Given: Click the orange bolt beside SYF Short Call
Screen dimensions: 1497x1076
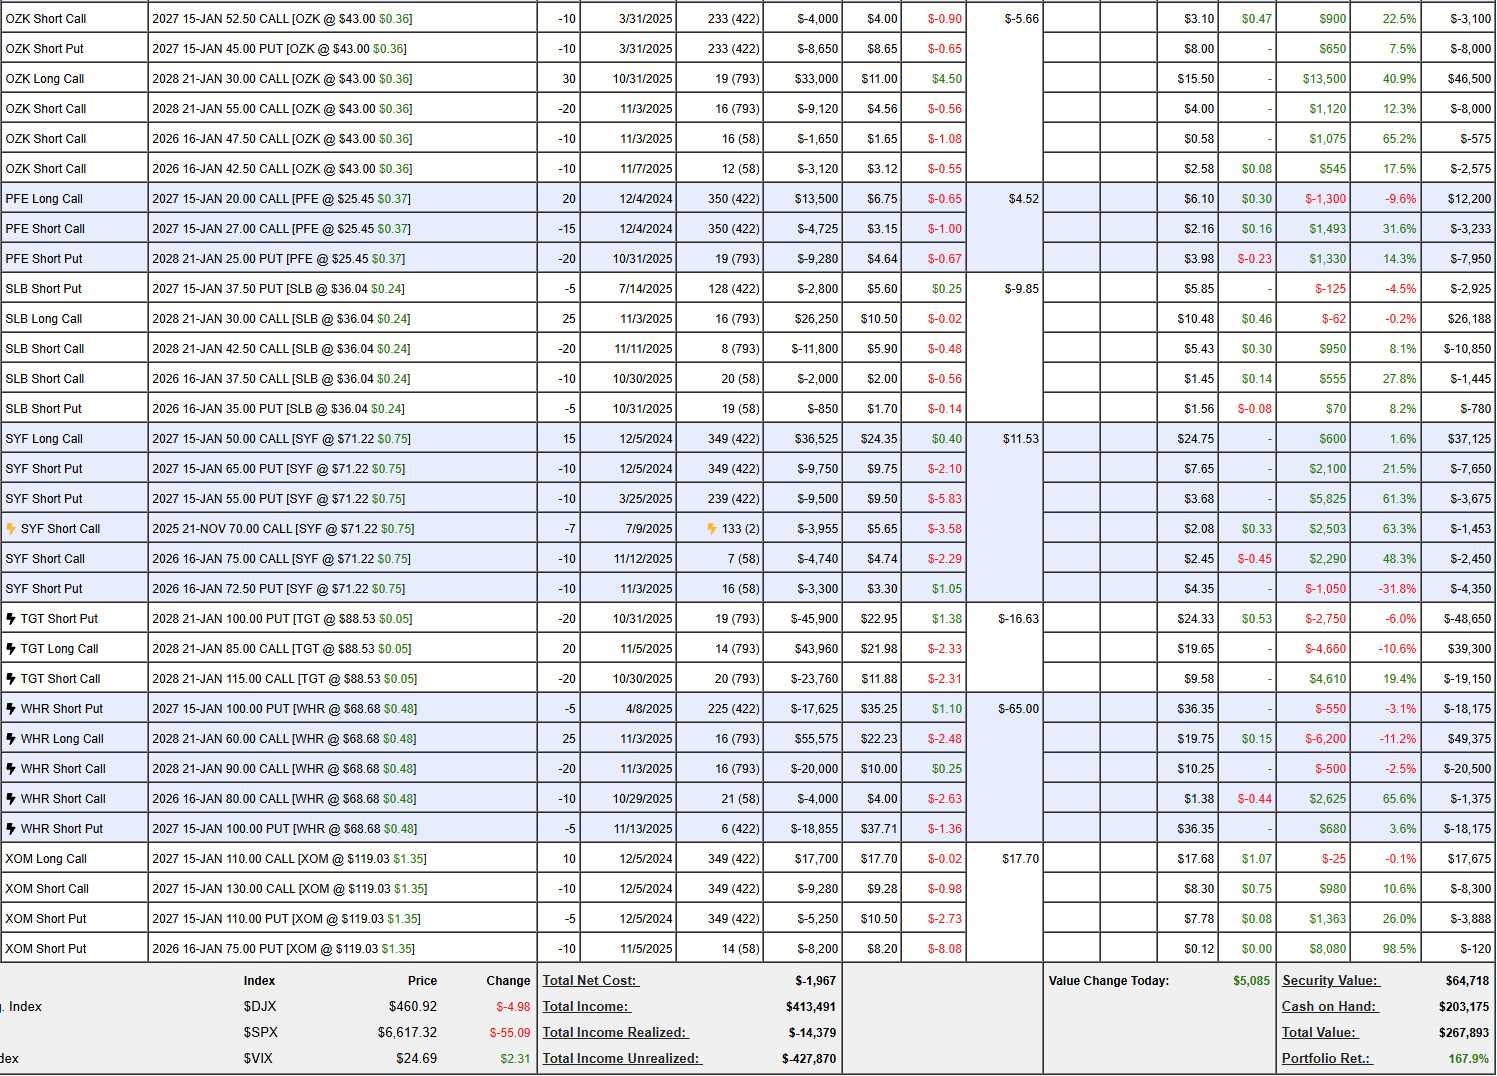Looking at the screenshot, I should (x=11, y=529).
